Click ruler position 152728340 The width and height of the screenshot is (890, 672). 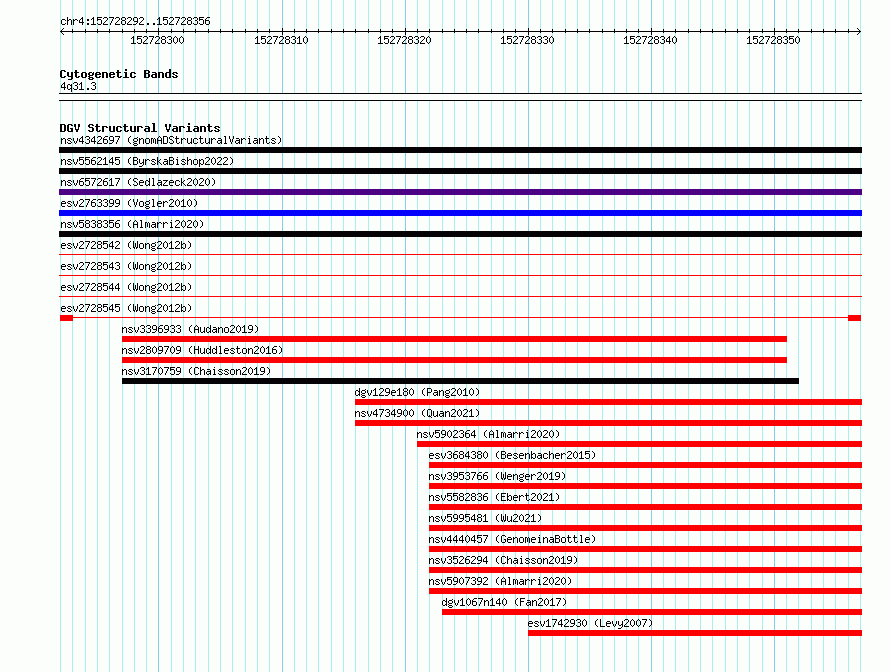pos(650,40)
